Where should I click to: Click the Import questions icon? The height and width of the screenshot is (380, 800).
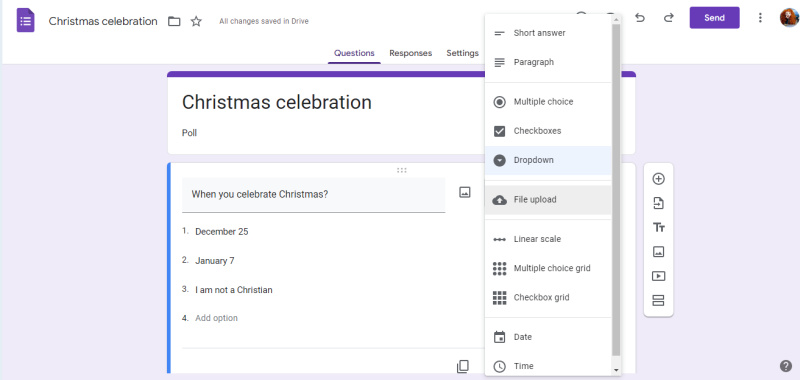659,204
